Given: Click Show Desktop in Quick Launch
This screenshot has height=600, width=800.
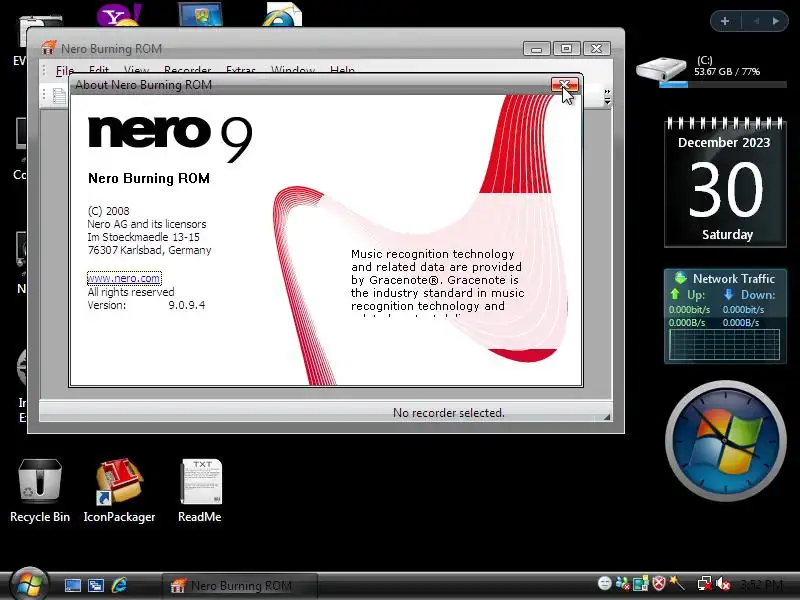Looking at the screenshot, I should 72,585.
